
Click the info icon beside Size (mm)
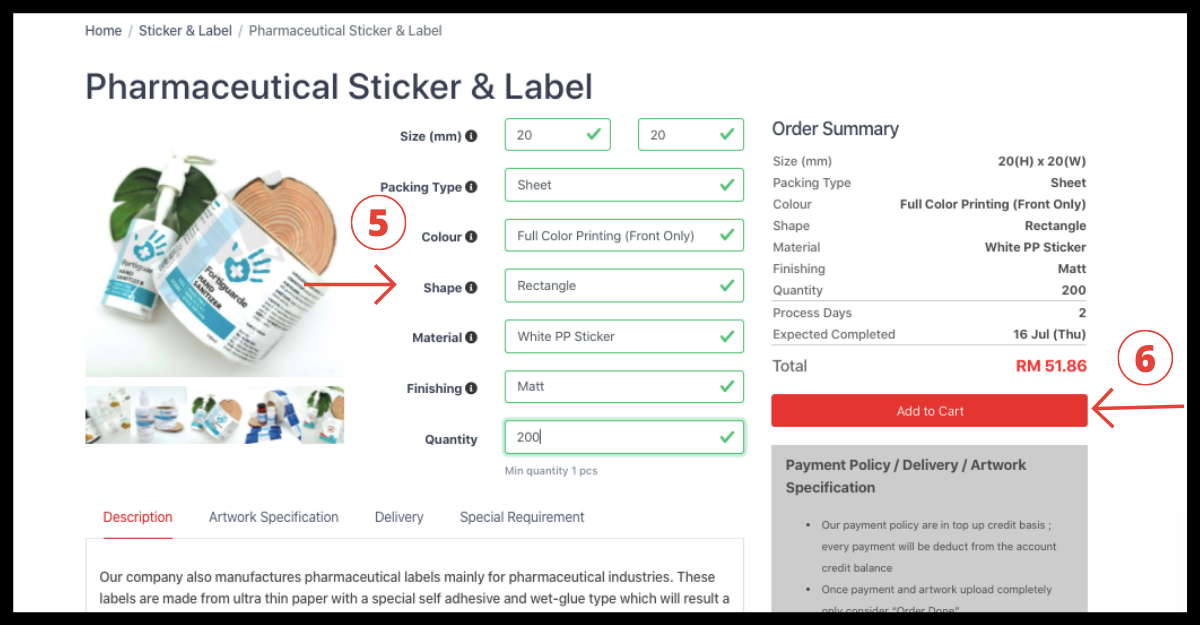[471, 136]
